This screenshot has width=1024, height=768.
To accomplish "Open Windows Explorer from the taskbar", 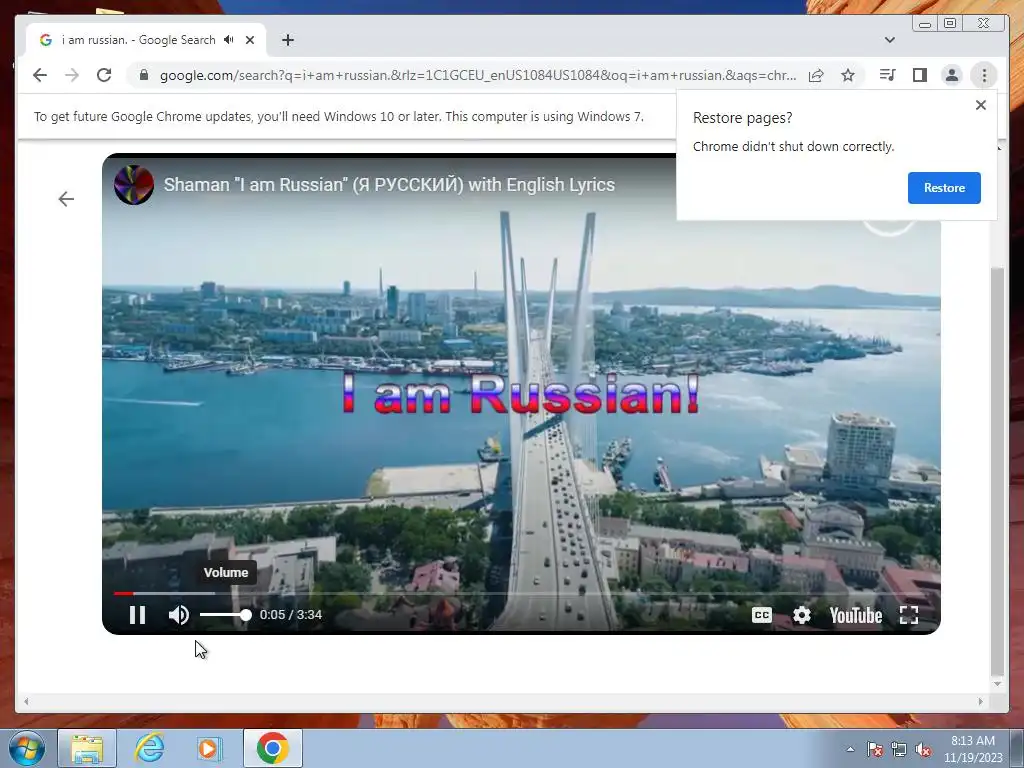I will (87, 748).
